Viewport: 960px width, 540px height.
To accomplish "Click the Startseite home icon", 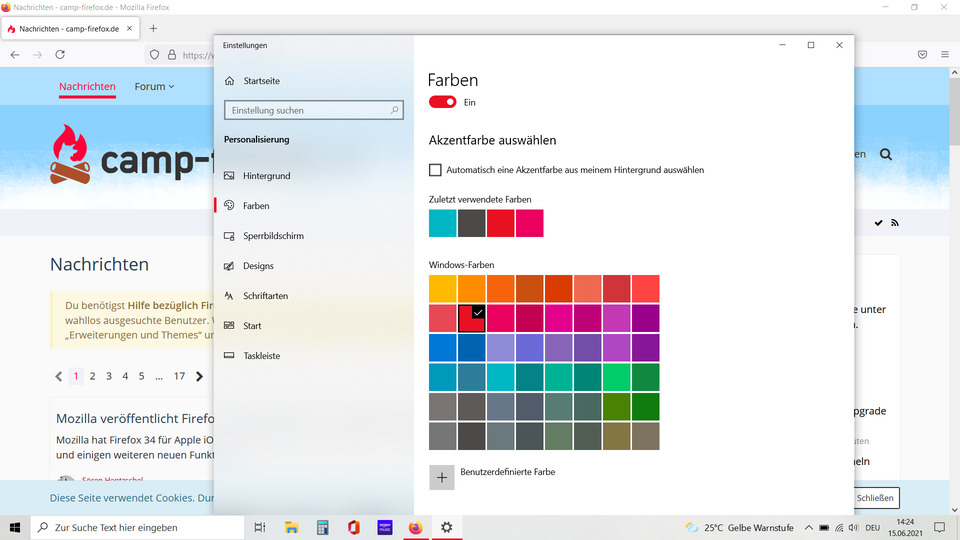I will (230, 80).
